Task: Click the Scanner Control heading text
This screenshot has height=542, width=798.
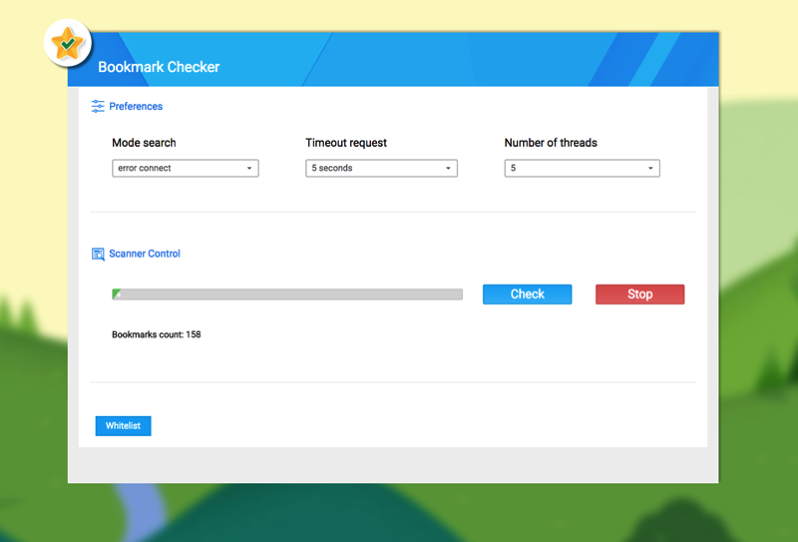Action: click(145, 253)
